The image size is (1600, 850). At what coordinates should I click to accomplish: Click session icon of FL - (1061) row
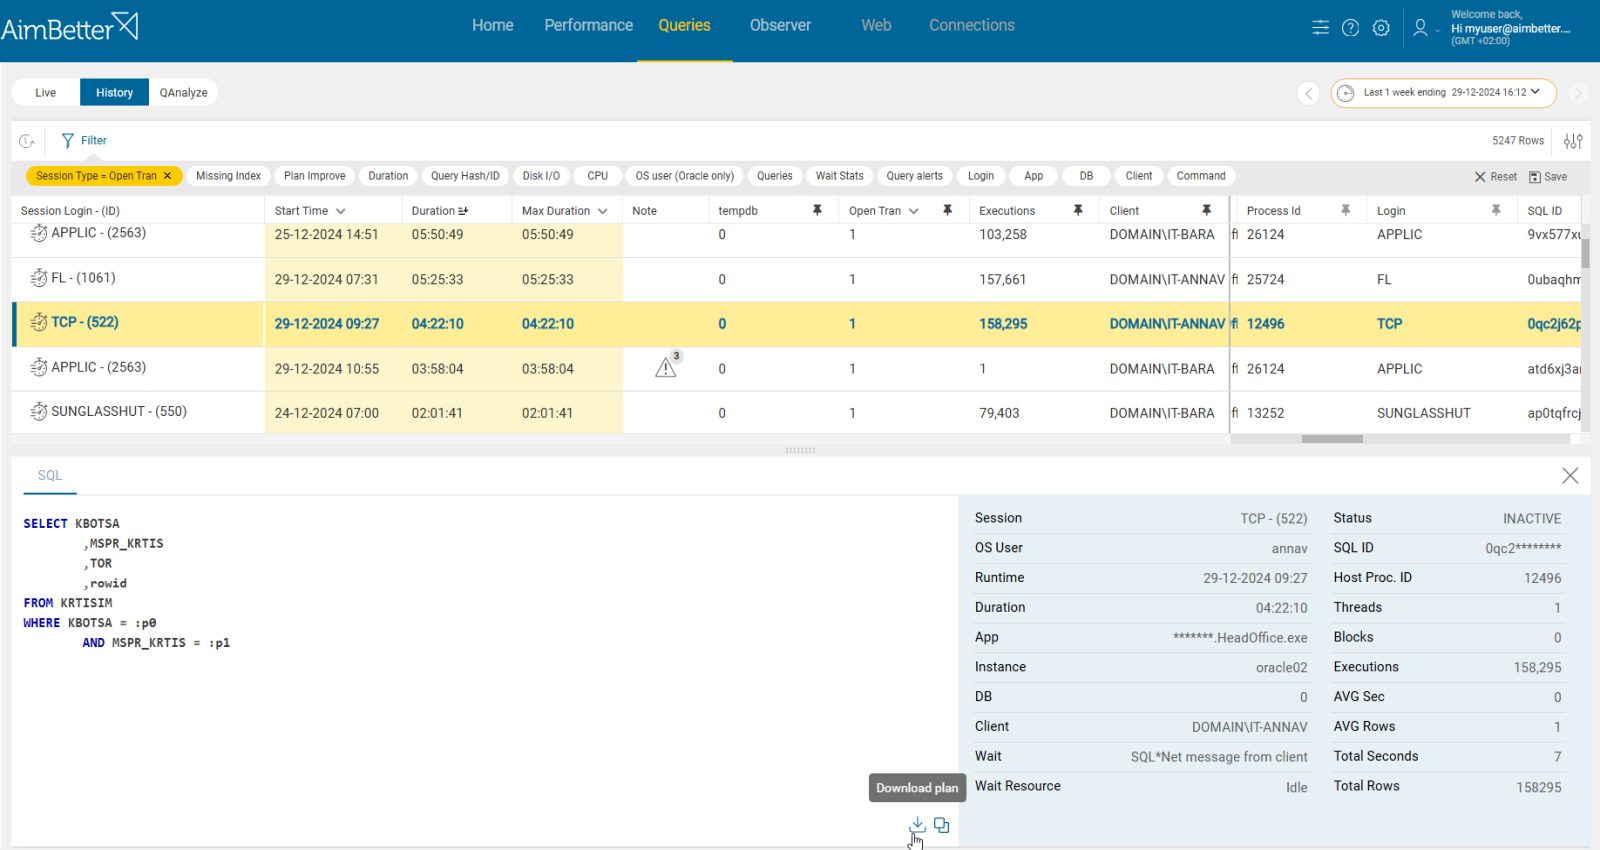(x=39, y=278)
